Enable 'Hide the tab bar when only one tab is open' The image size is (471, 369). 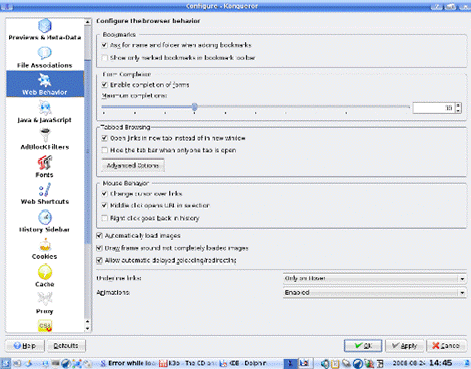tap(105, 150)
